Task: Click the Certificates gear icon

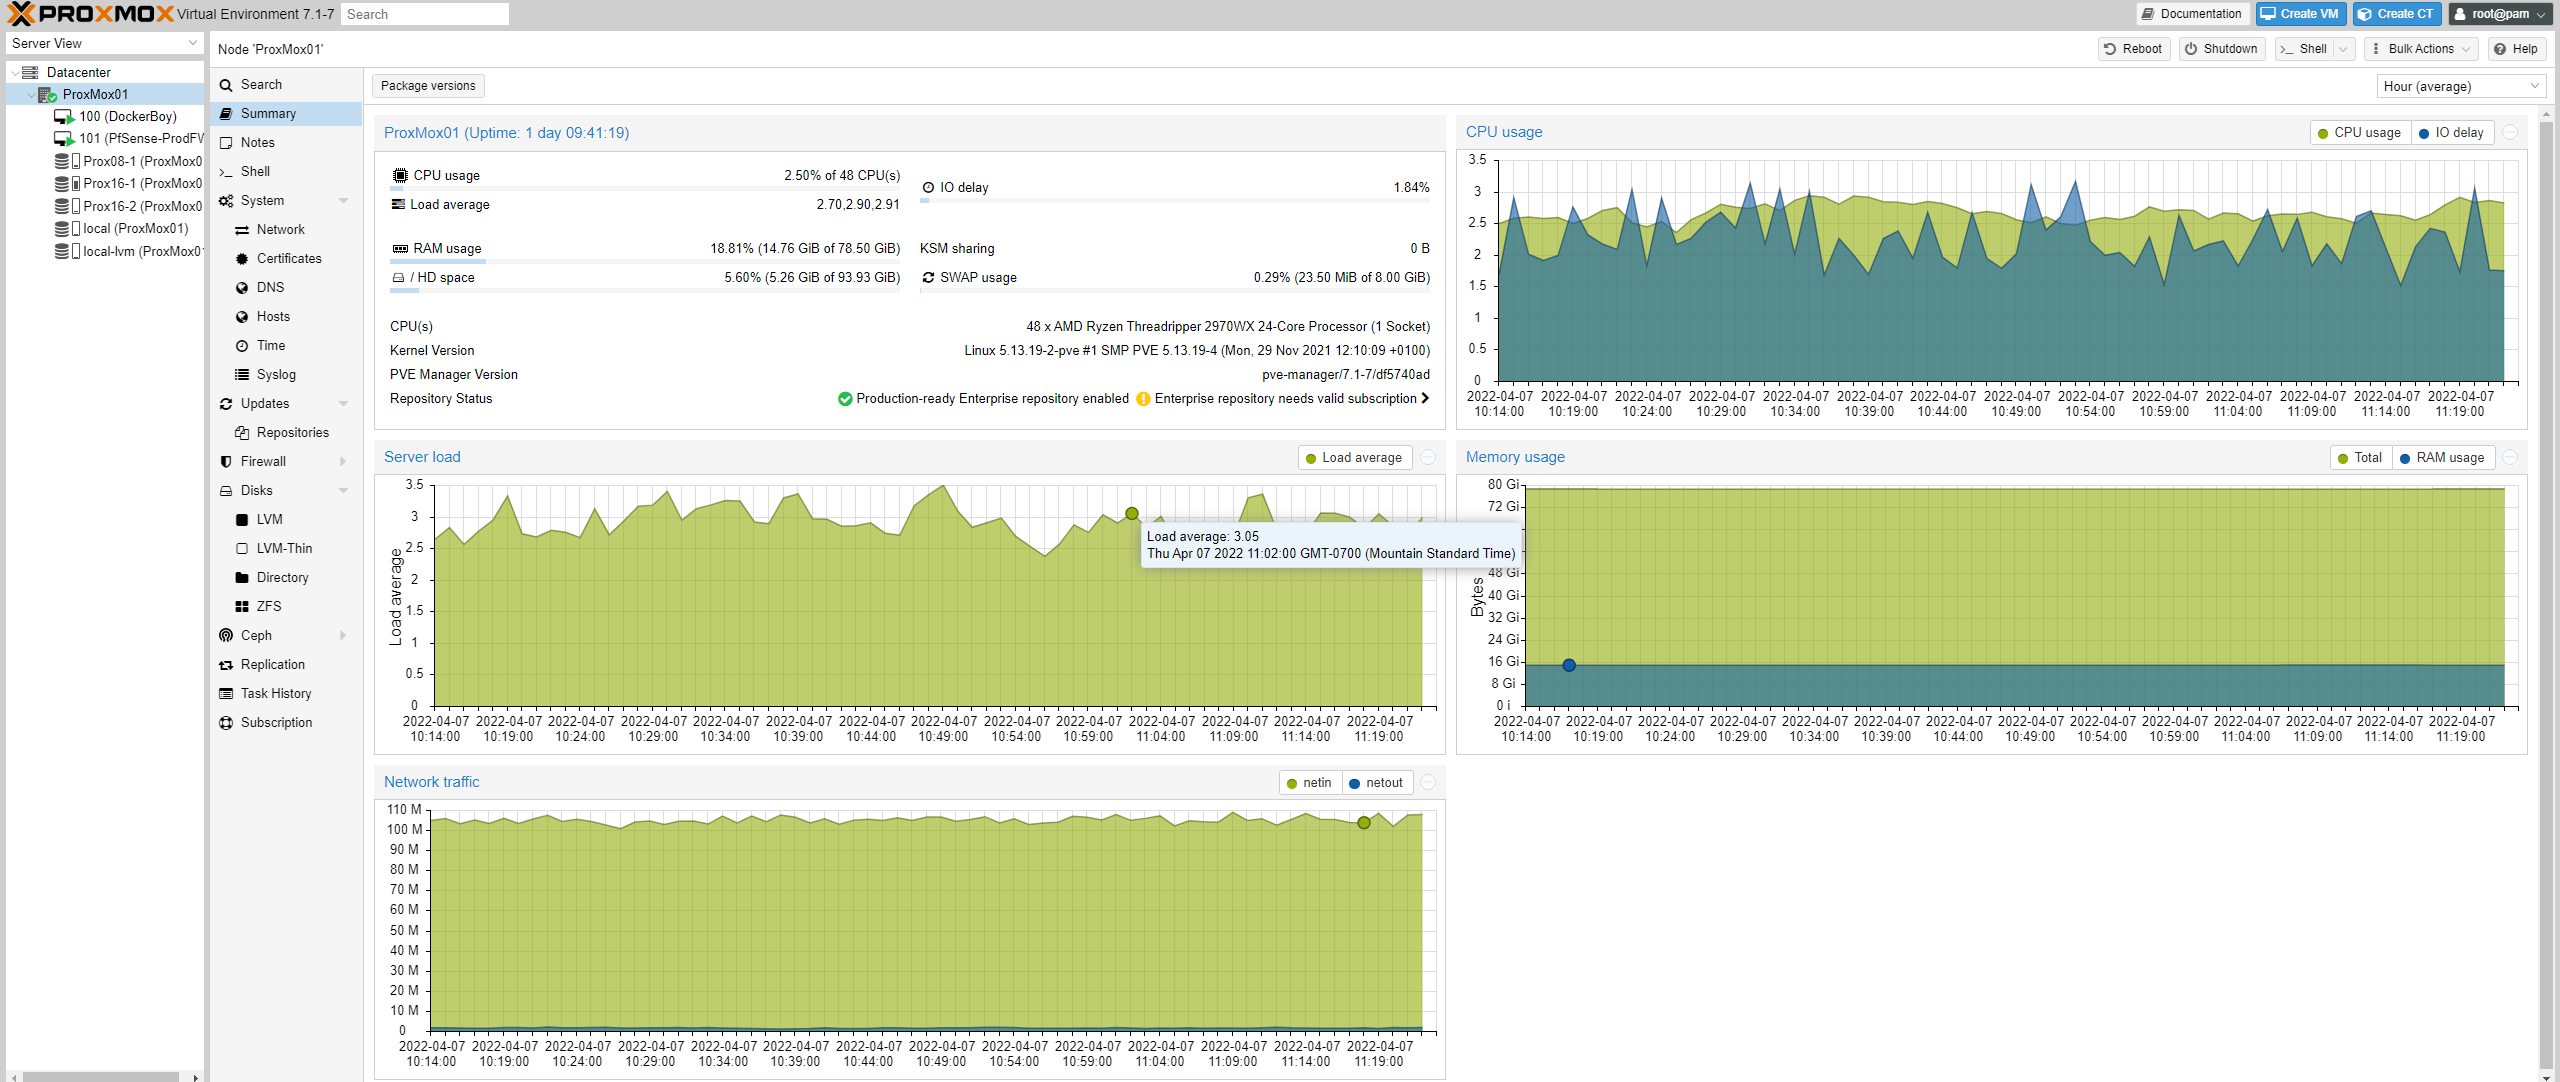Action: coord(242,259)
